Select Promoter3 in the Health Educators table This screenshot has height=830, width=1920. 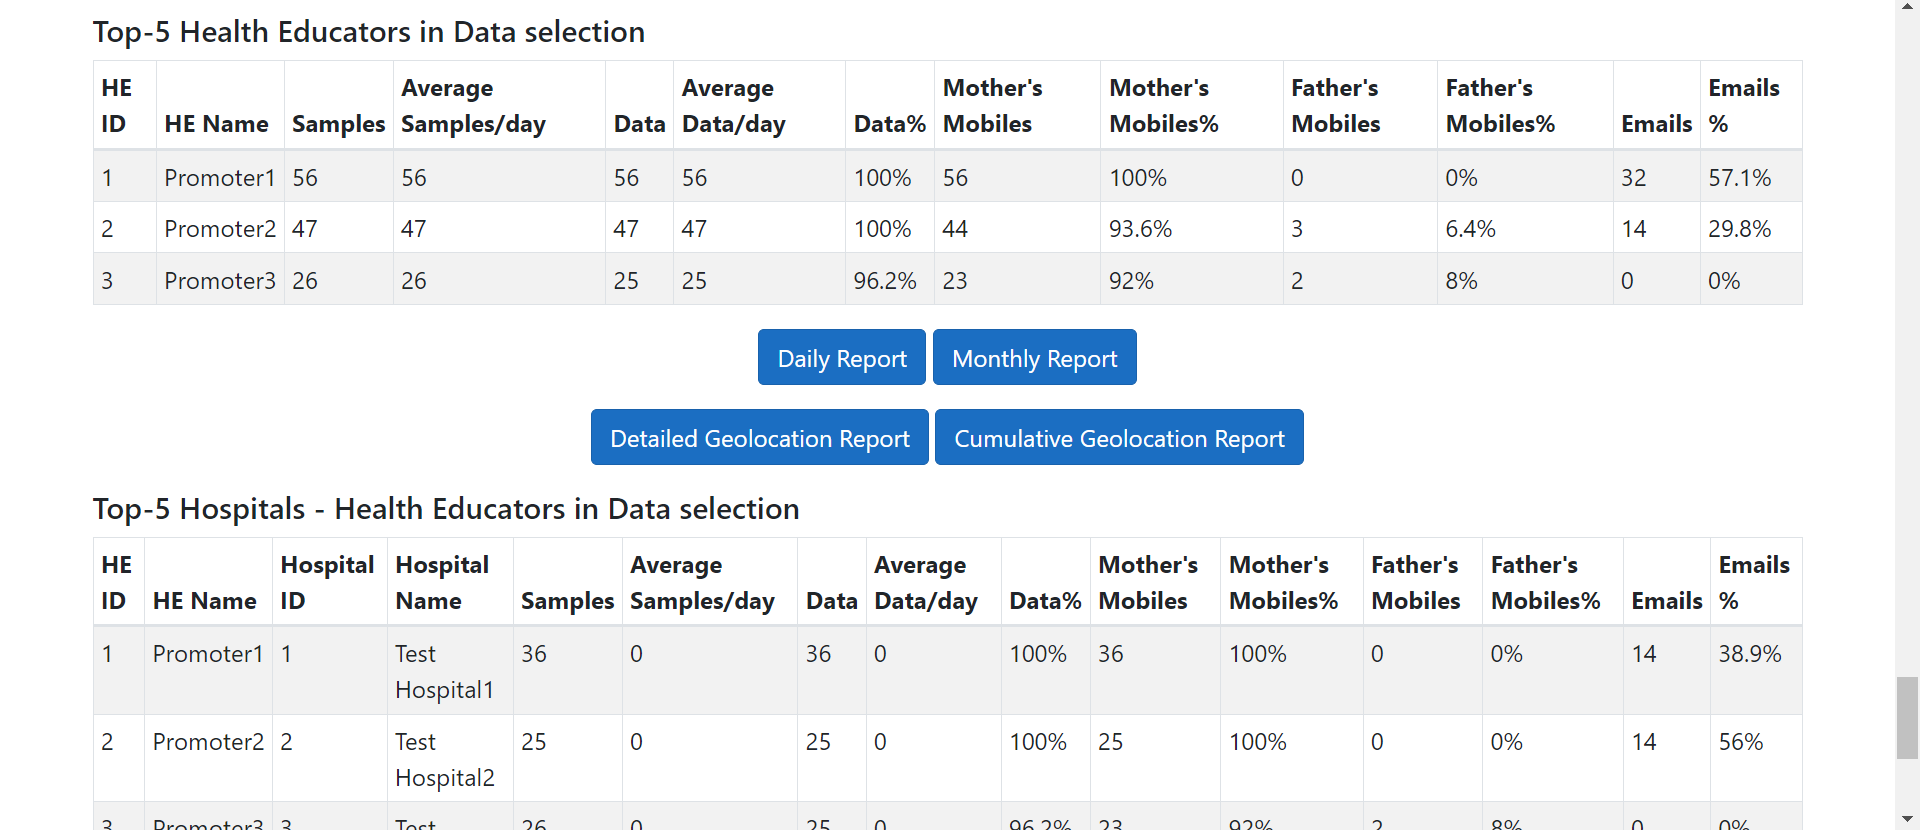(x=219, y=281)
